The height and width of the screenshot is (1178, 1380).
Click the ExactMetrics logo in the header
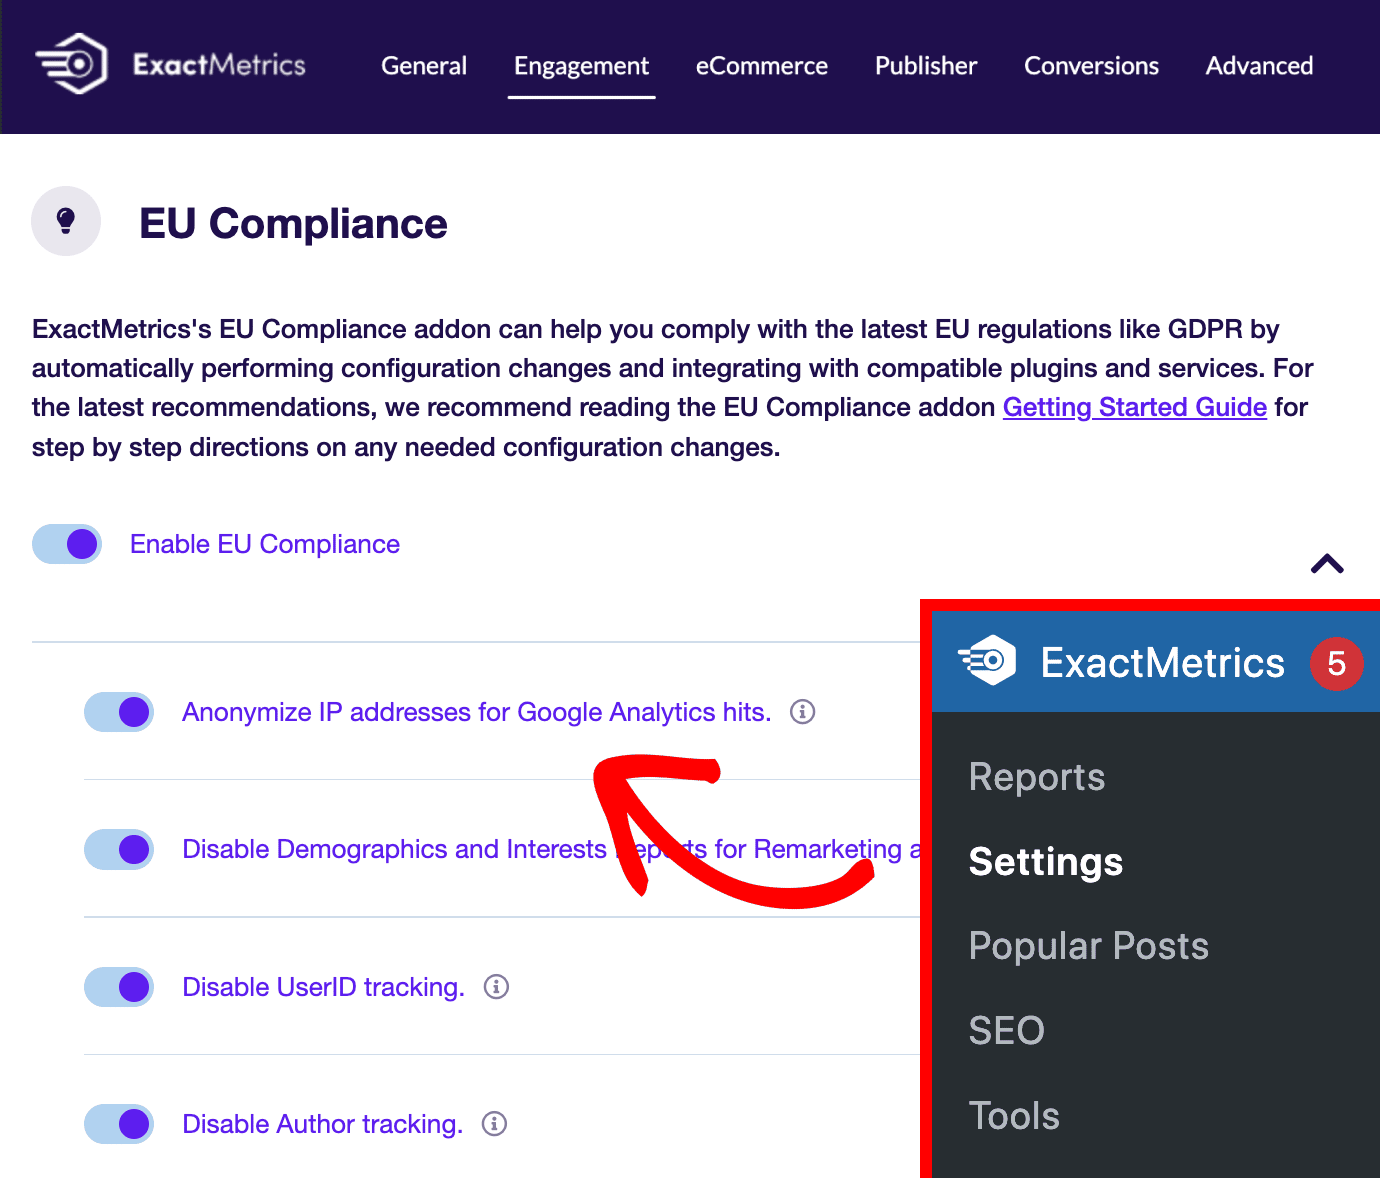pos(170,65)
